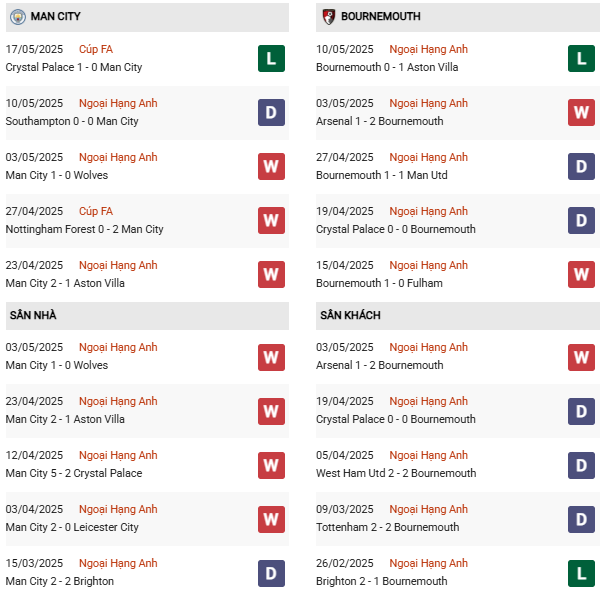Open the West Ham Utd 2 - 2 Bournemouth match
This screenshot has height=593, width=600.
[396, 474]
